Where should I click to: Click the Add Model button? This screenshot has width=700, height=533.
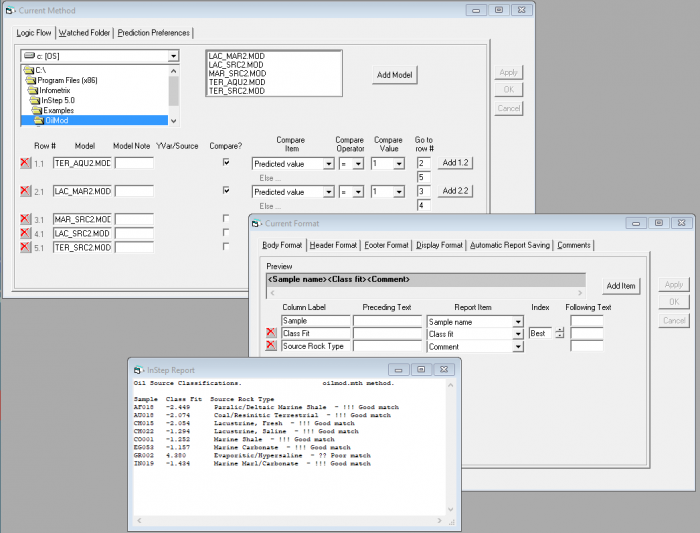[x=395, y=75]
